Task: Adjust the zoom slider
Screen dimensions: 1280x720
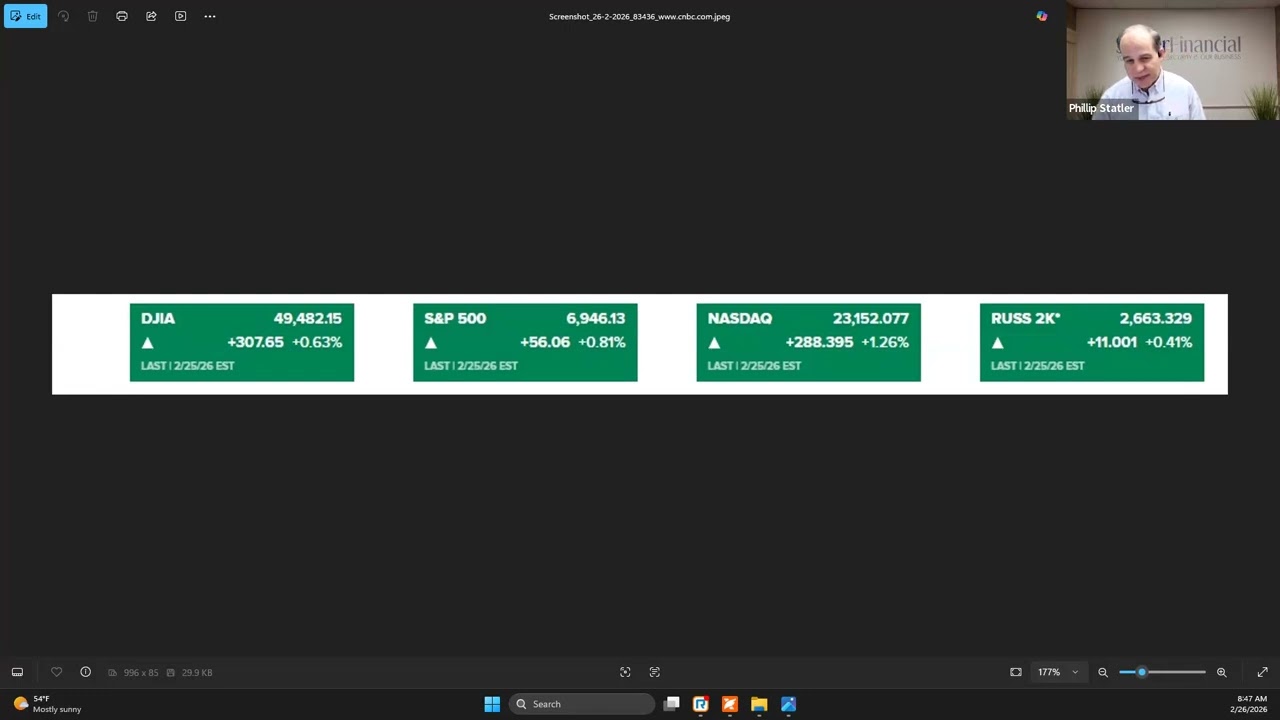Action: point(1162,672)
